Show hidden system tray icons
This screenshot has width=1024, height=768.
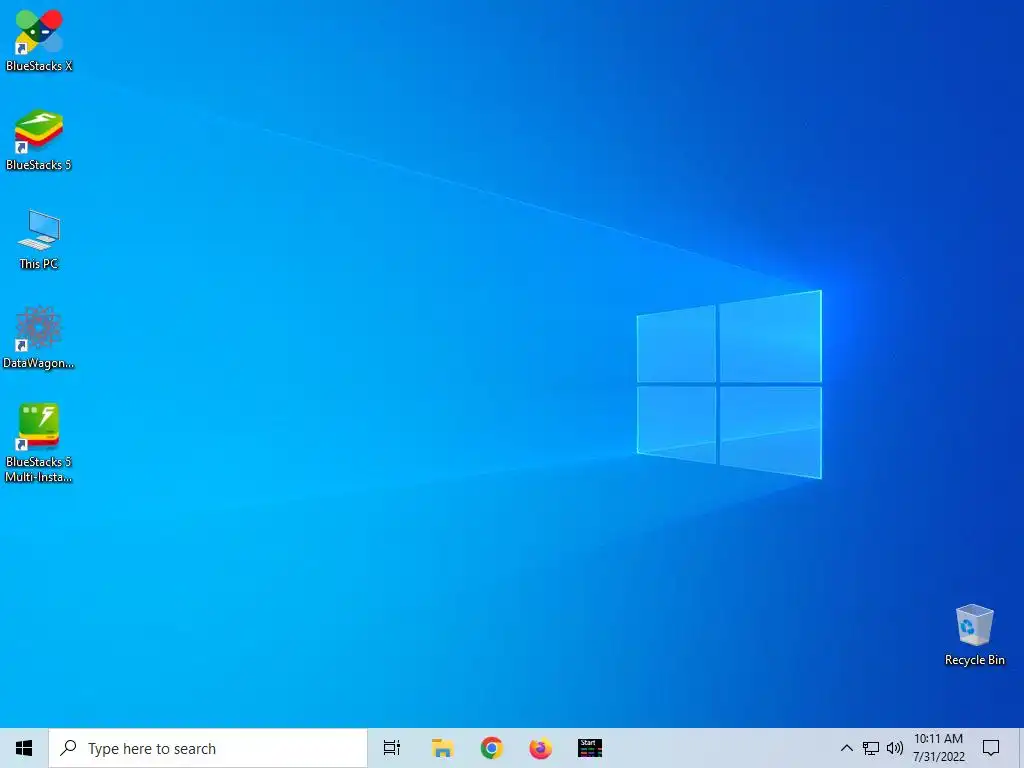click(846, 748)
